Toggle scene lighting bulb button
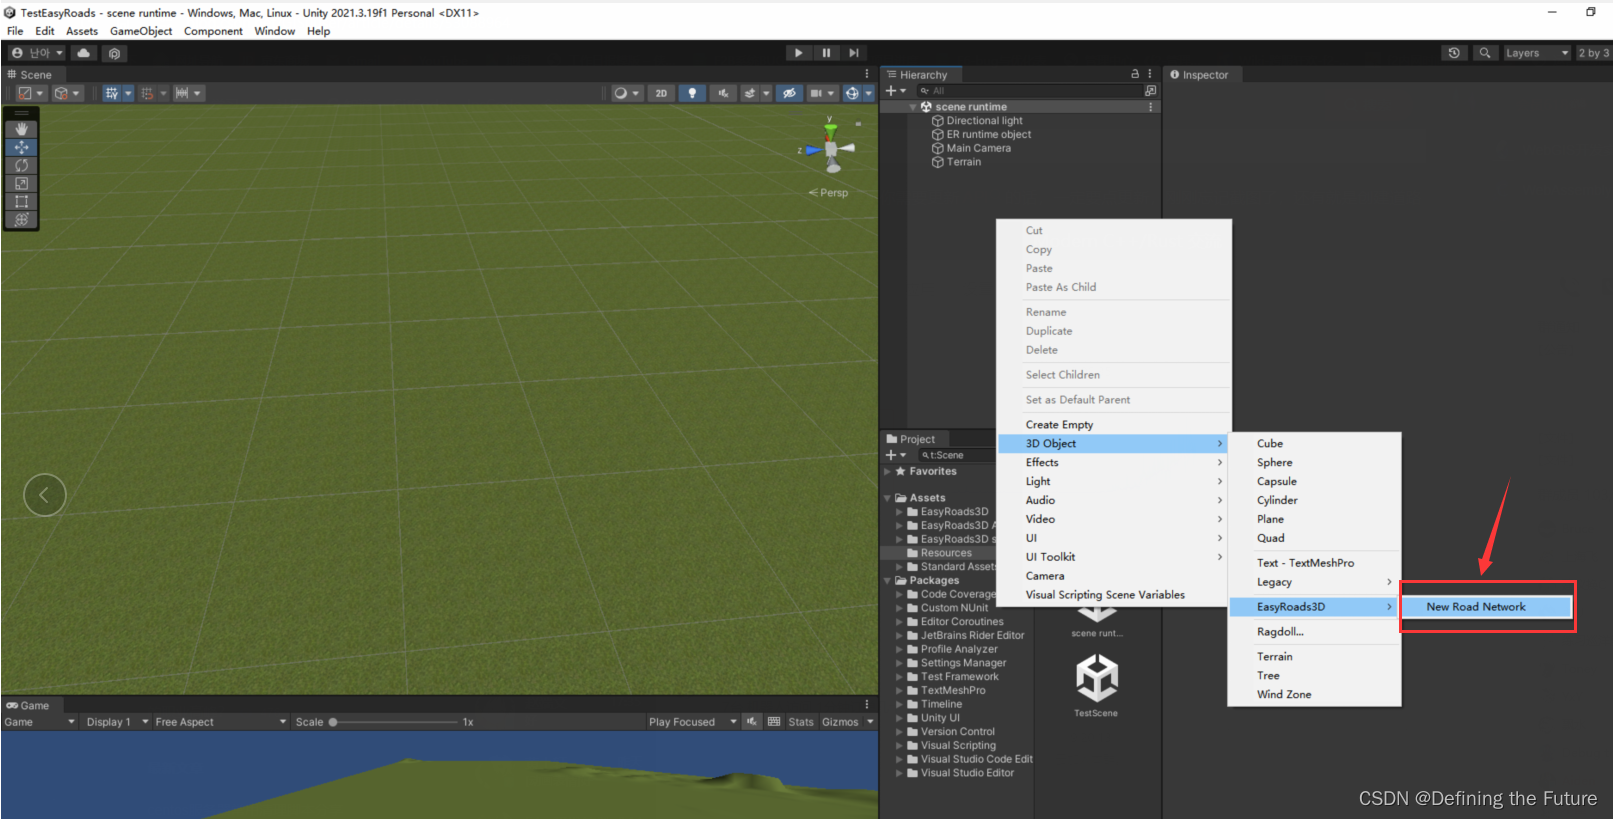This screenshot has width=1613, height=819. pos(692,93)
